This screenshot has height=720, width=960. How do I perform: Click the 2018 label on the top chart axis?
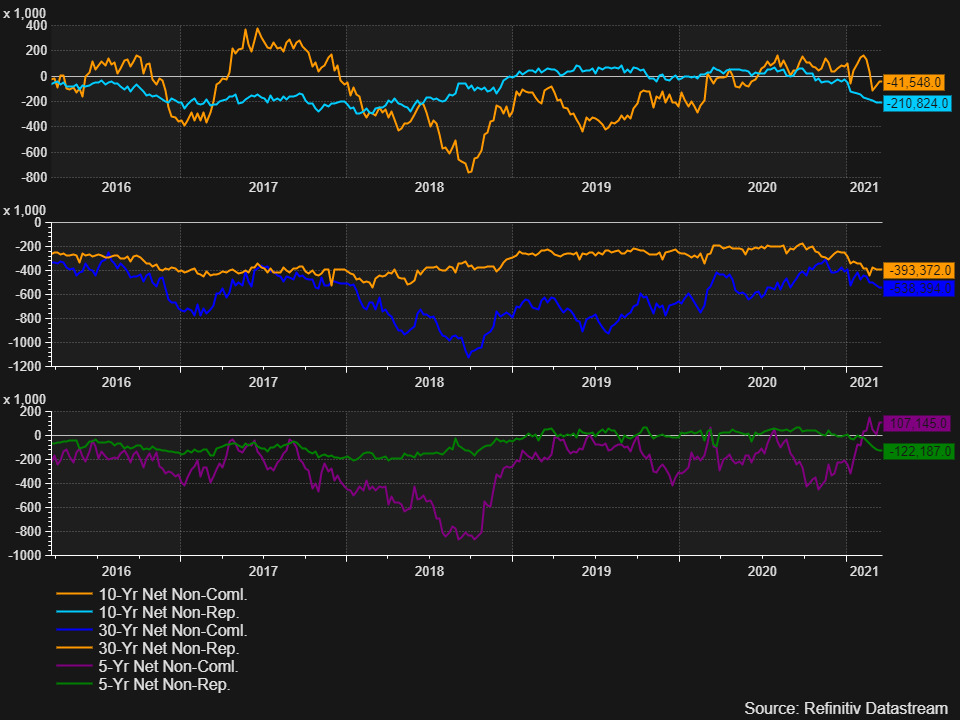coord(430,187)
